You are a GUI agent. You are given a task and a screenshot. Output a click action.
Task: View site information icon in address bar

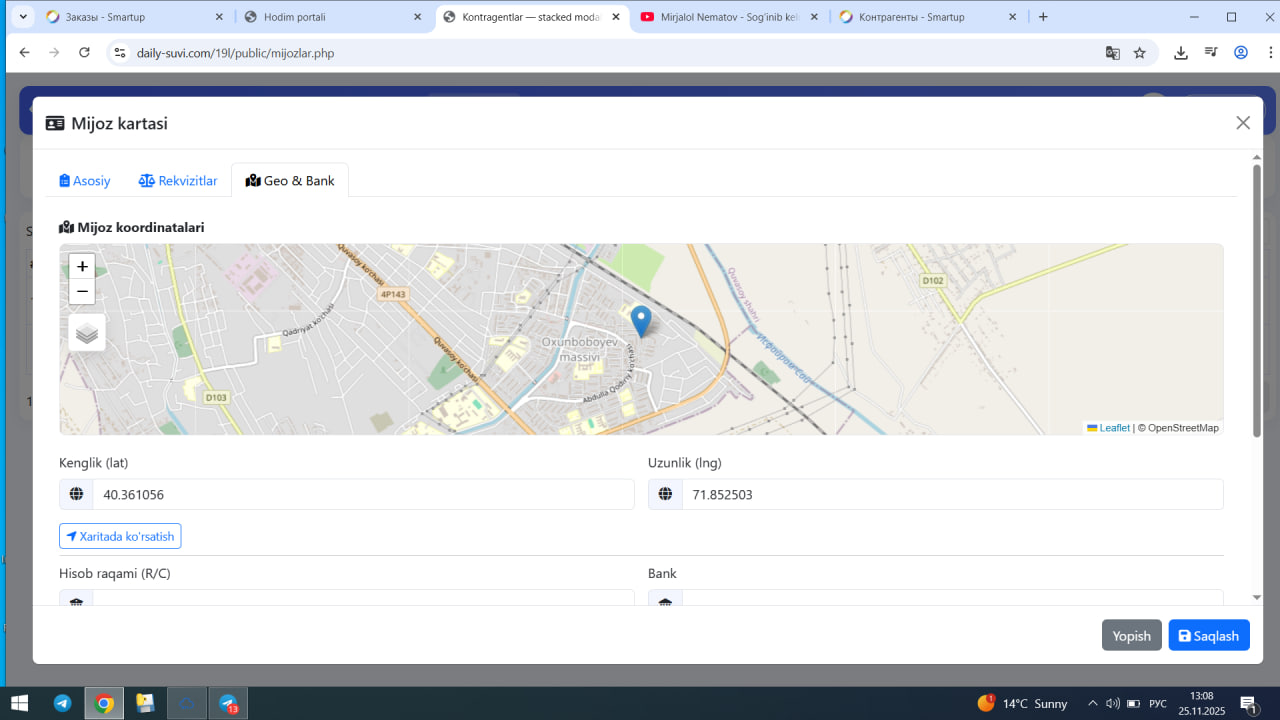(x=120, y=53)
